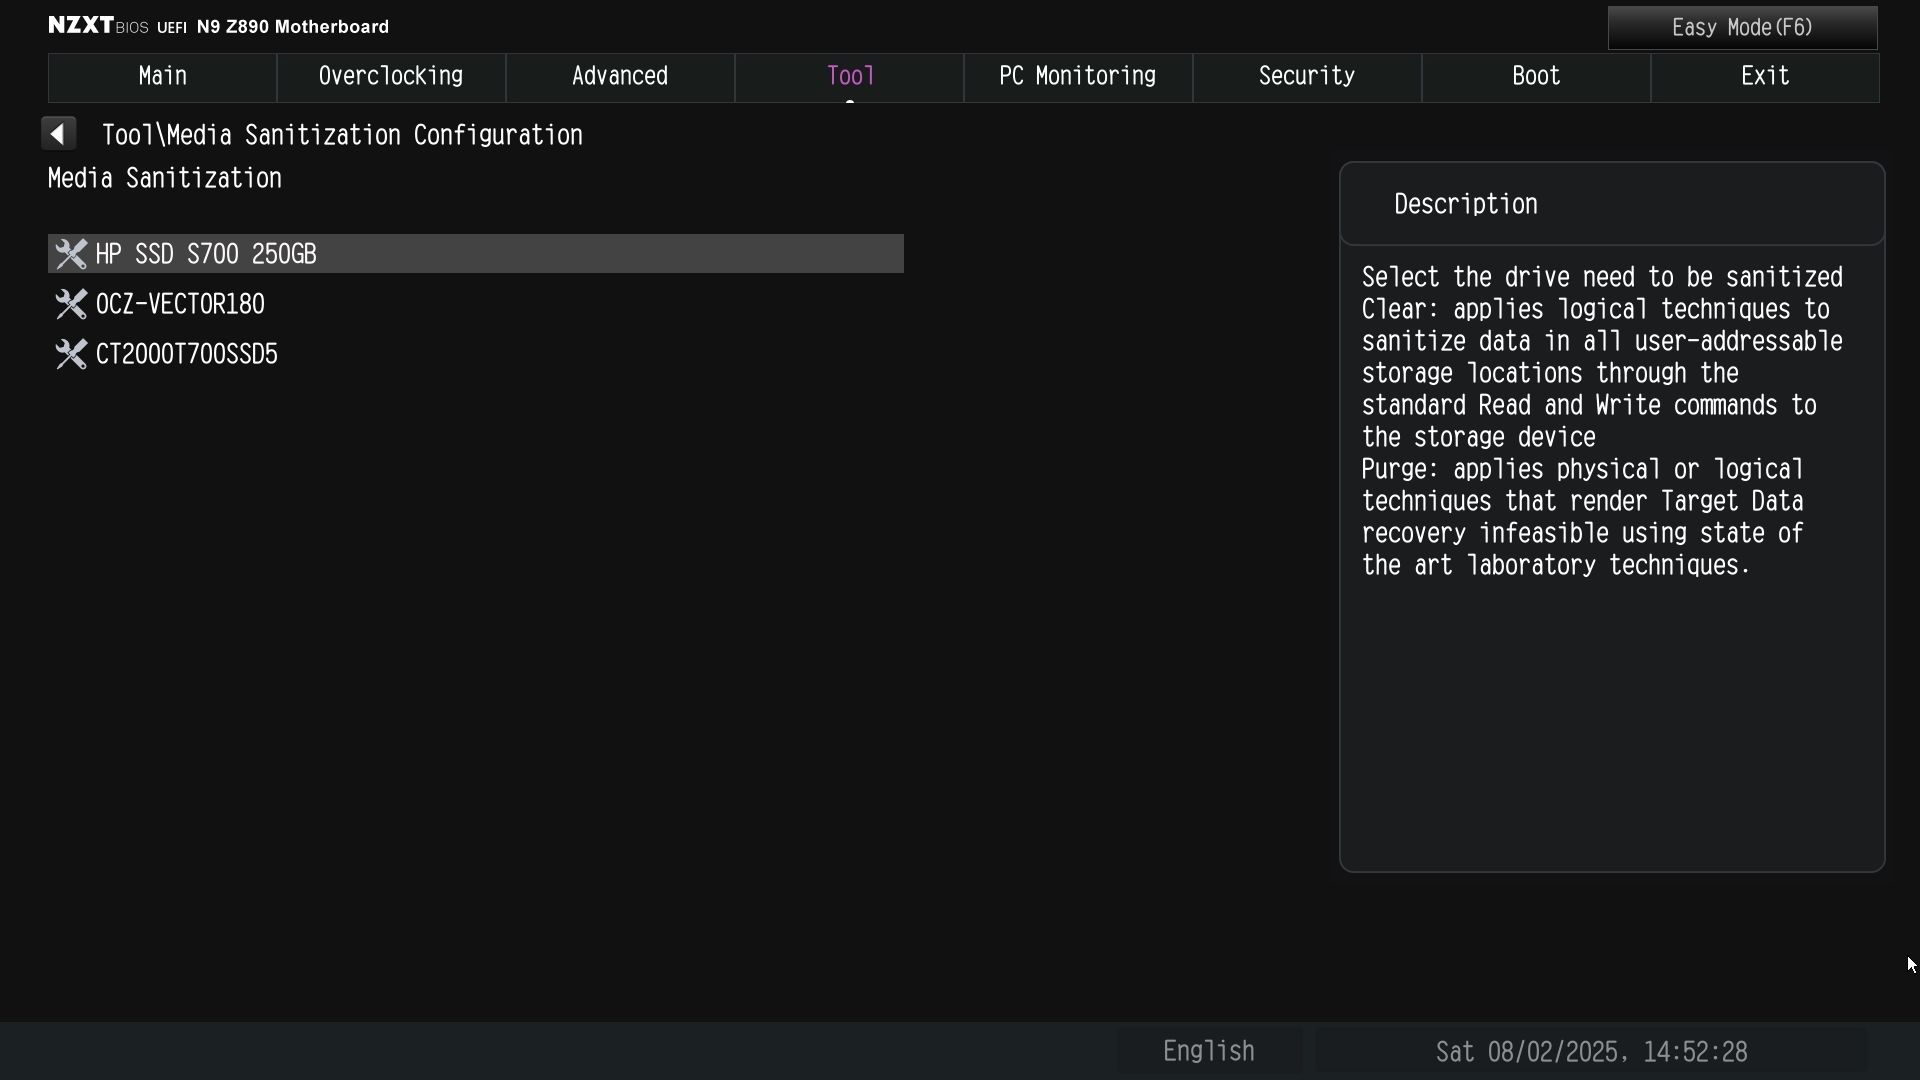The height and width of the screenshot is (1080, 1920).
Task: Click wrench icon beside CT2000T700SSD5
Action: pos(71,354)
